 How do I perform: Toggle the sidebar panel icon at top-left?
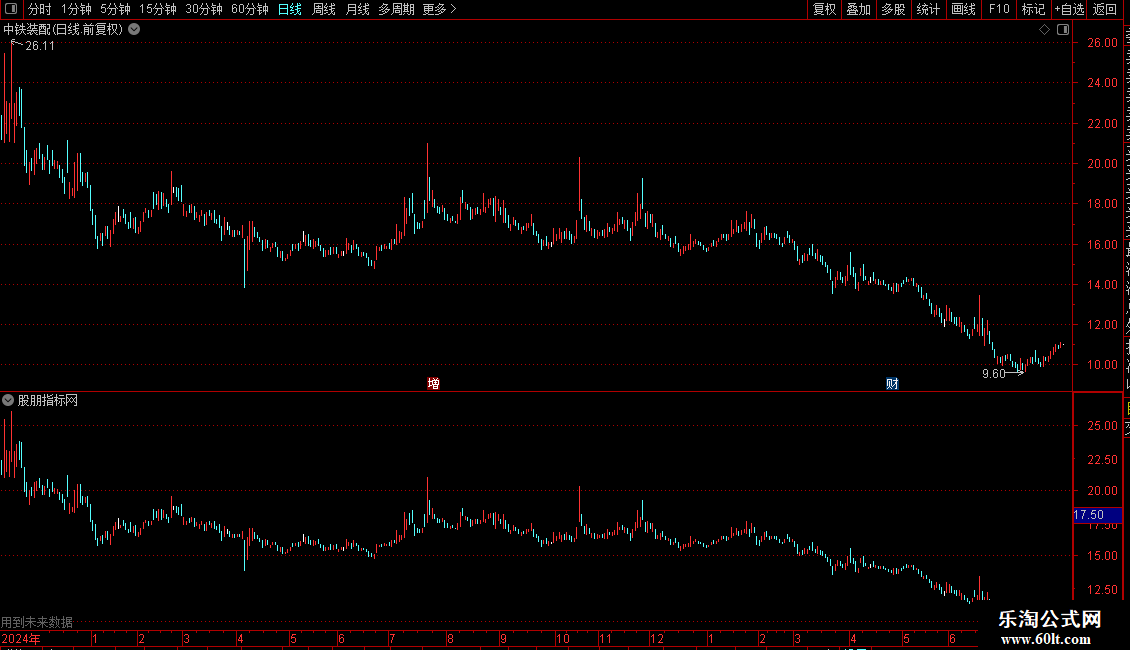11,9
